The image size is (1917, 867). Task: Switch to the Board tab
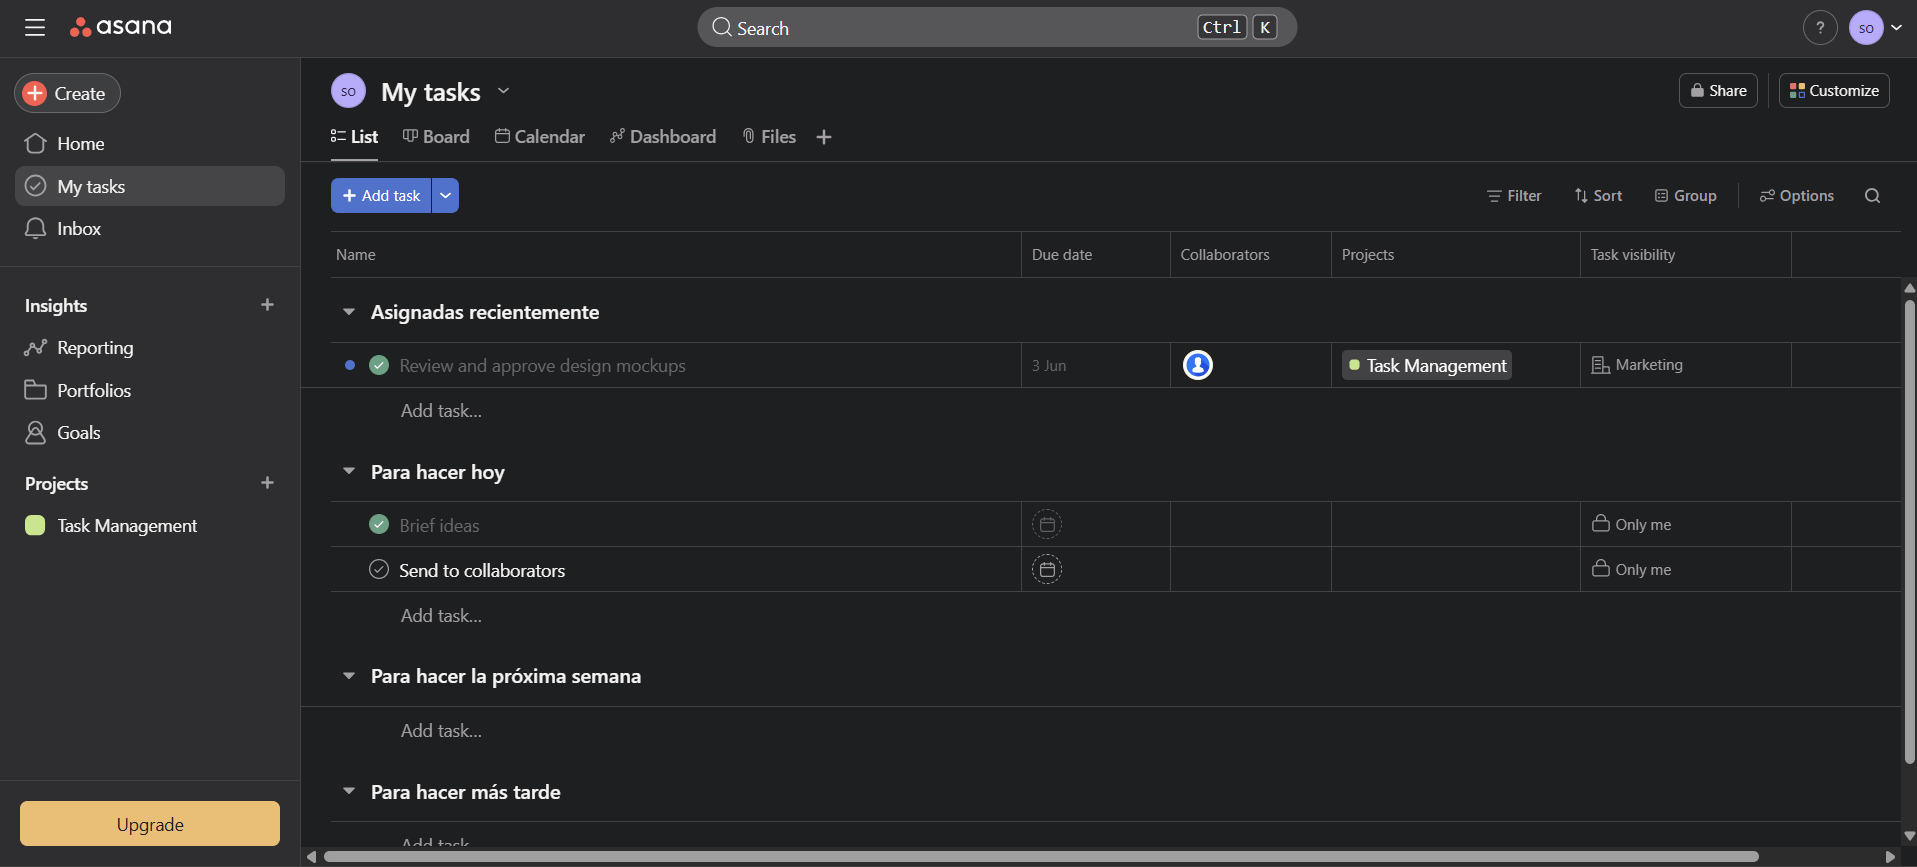point(436,137)
